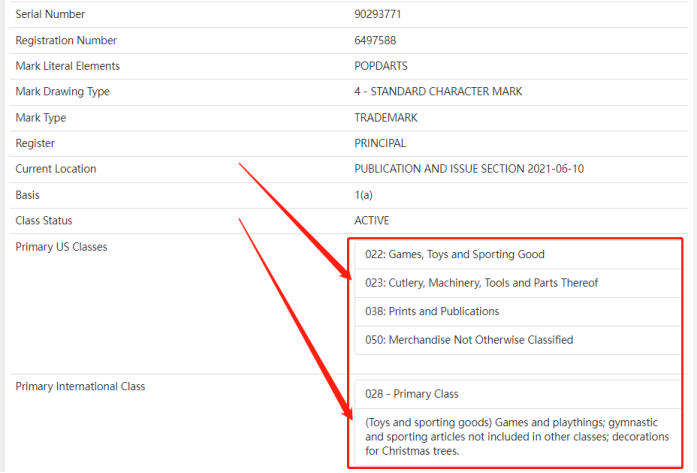The height and width of the screenshot is (473, 697).
Task: Select 'PUBLICATION AND ISSUE SECTION 2021-06-10' value
Action: point(469,169)
